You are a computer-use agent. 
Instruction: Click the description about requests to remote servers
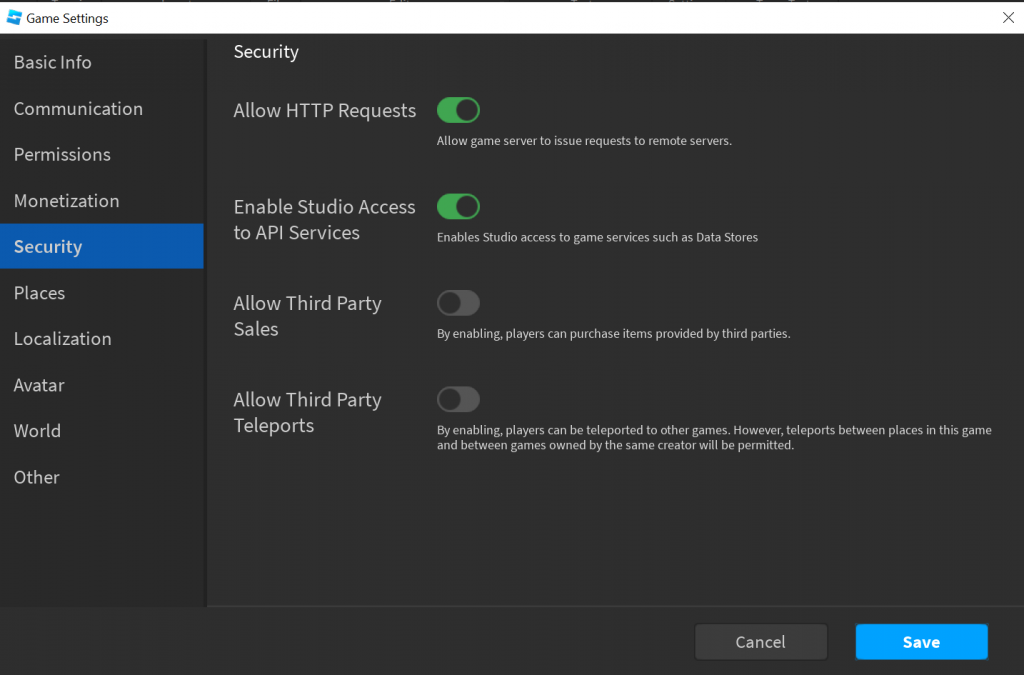click(x=584, y=141)
